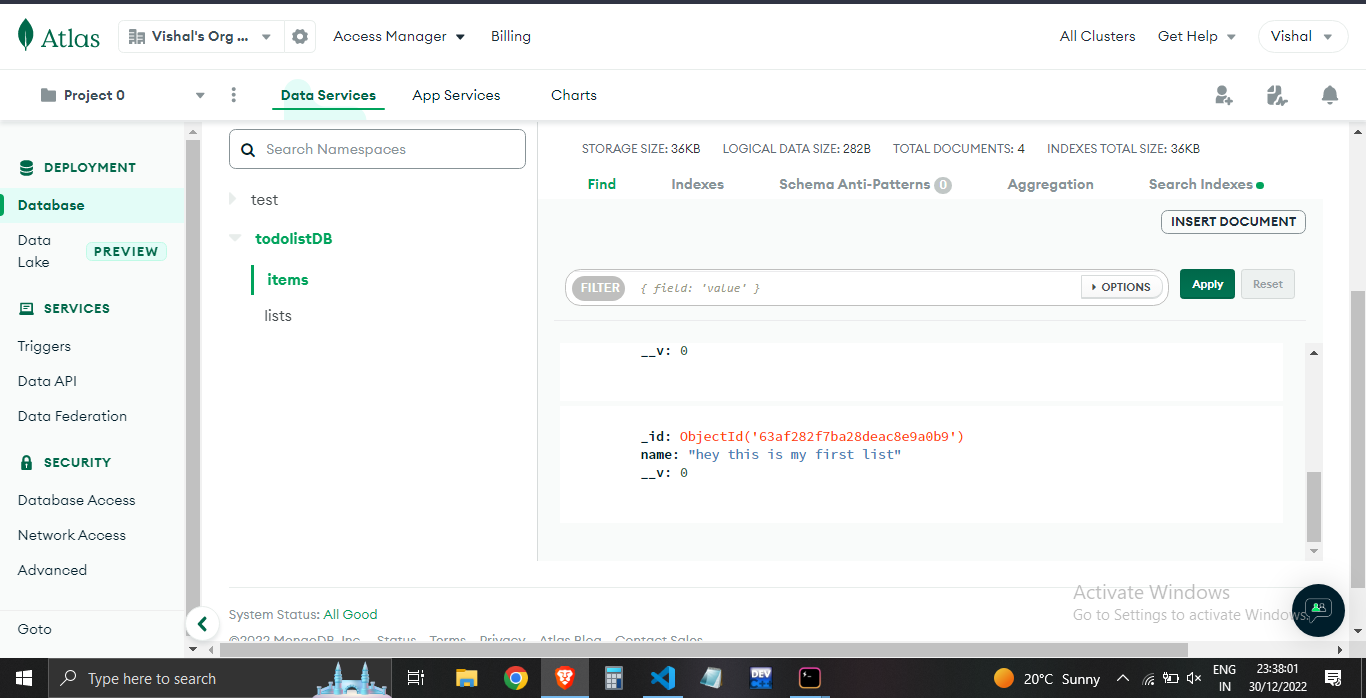This screenshot has width=1366, height=698.
Task: Open Database Access in the sidebar
Action: tap(76, 500)
